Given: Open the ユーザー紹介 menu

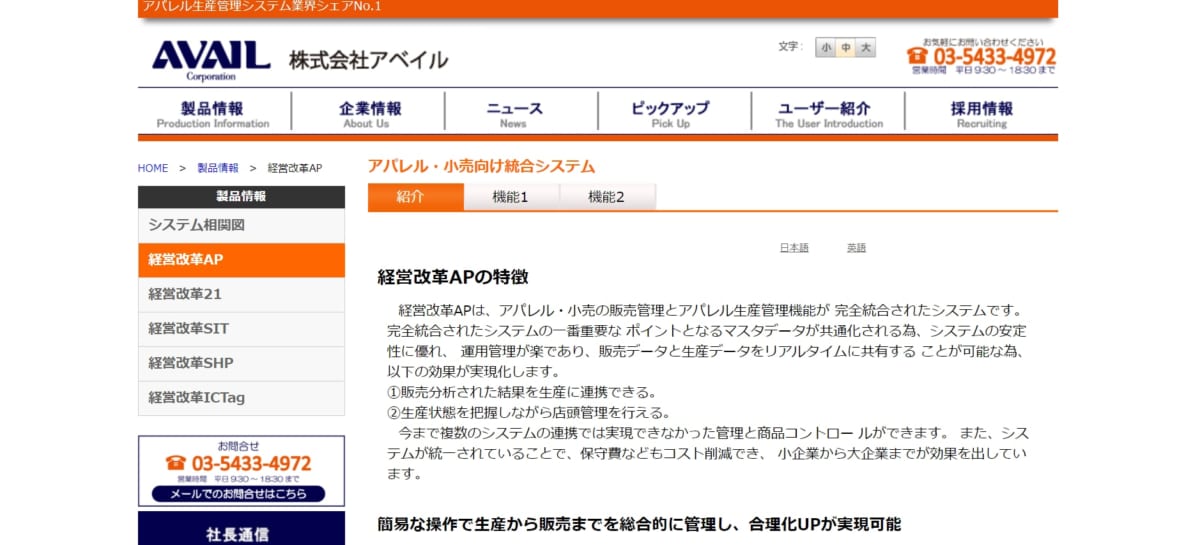Looking at the screenshot, I should click(x=827, y=113).
